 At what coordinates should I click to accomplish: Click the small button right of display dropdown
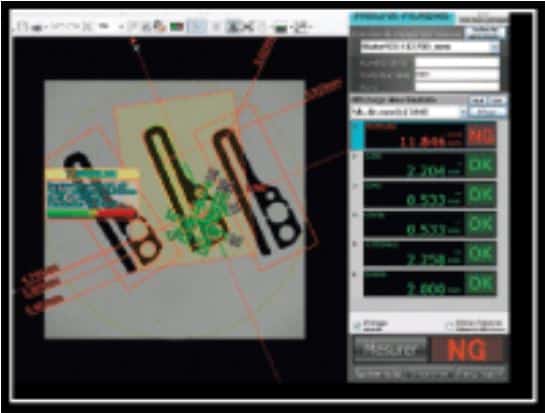pyautogui.click(x=487, y=112)
